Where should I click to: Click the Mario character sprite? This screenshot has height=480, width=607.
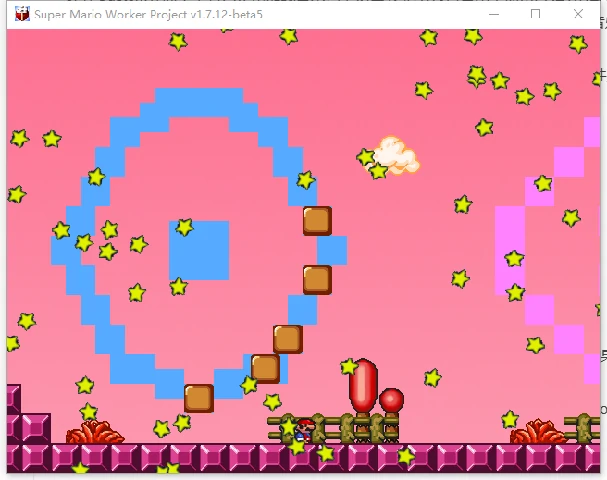[305, 430]
